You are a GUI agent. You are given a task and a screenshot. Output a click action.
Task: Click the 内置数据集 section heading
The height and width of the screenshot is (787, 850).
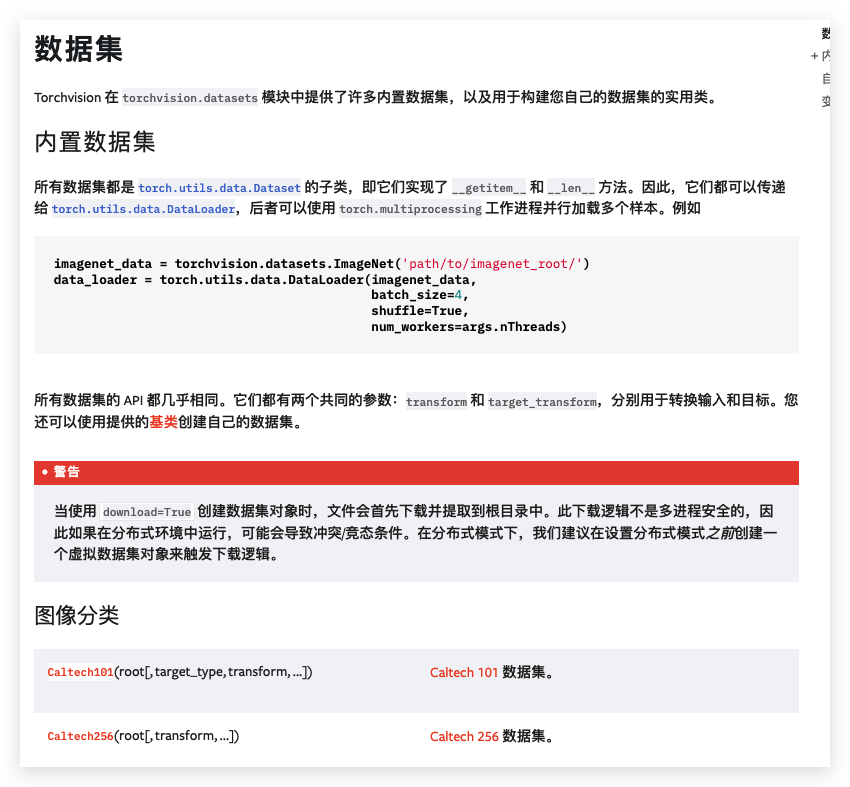point(95,142)
